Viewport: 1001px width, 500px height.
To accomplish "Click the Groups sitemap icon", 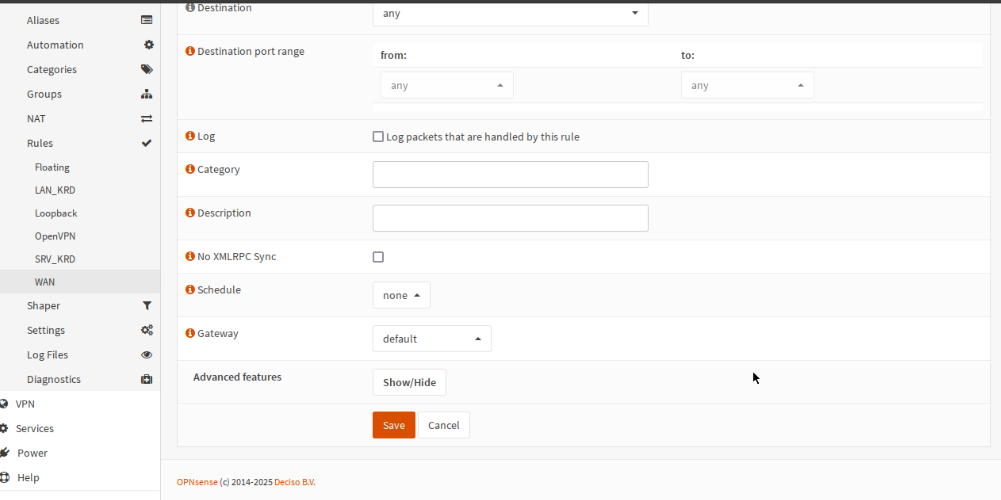I will pos(147,94).
